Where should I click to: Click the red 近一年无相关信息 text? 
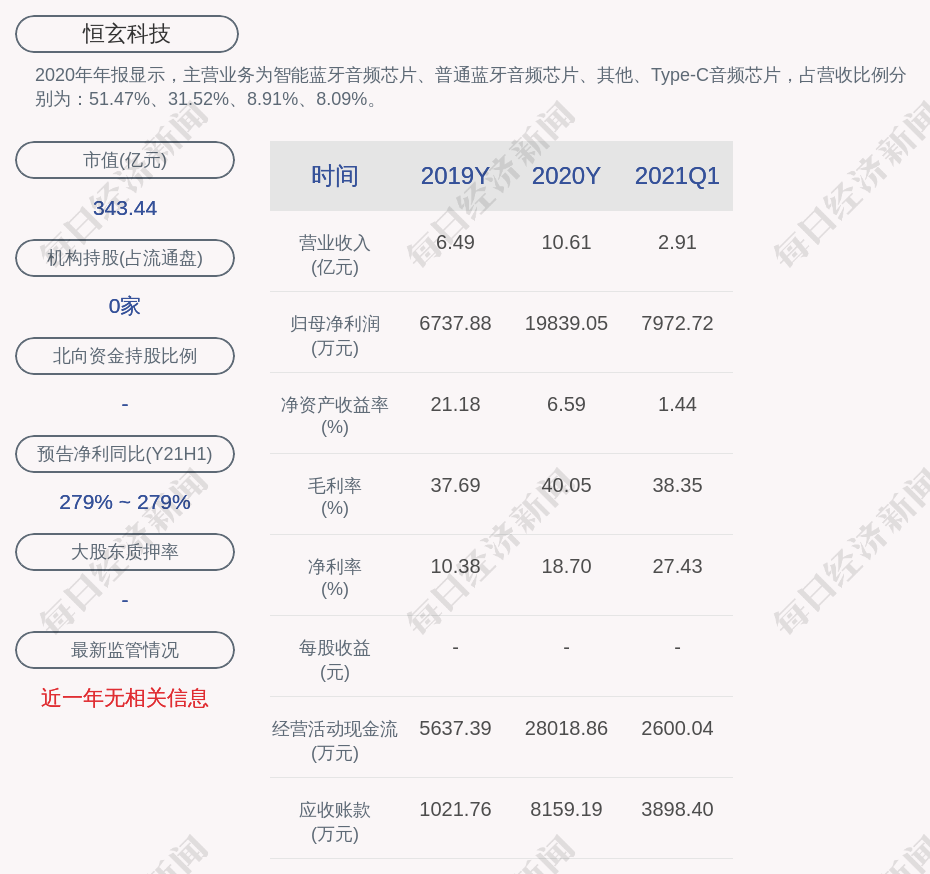pos(125,698)
